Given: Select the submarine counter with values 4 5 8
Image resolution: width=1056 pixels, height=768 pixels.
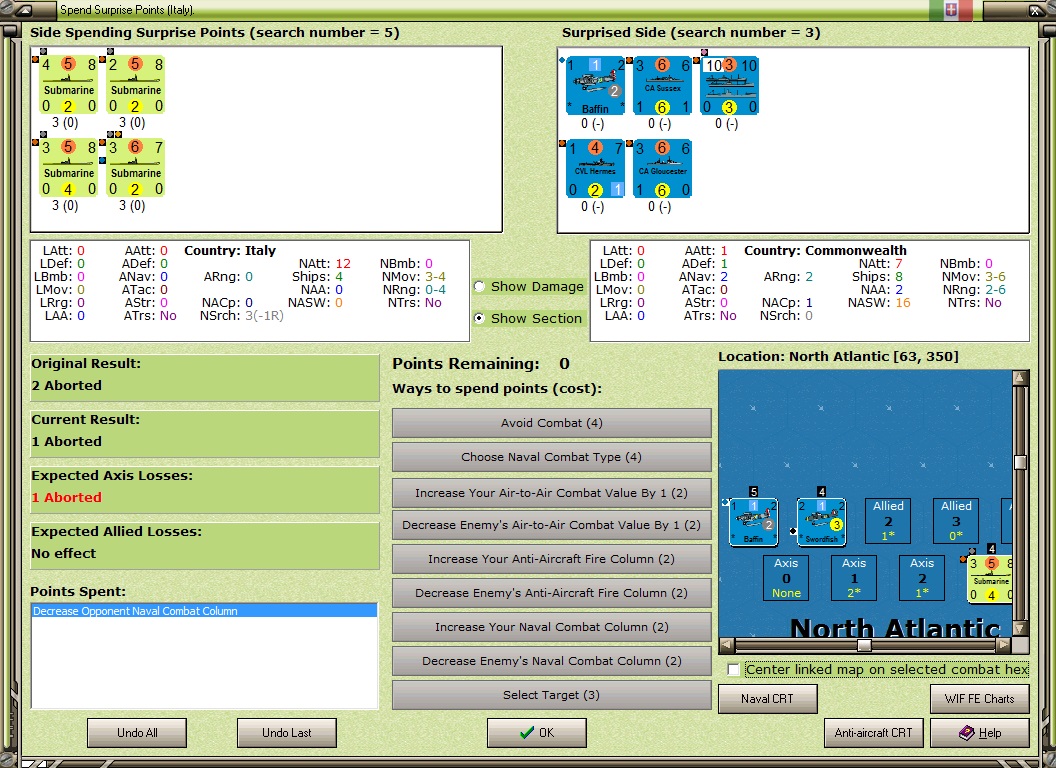Looking at the screenshot, I should (x=69, y=85).
